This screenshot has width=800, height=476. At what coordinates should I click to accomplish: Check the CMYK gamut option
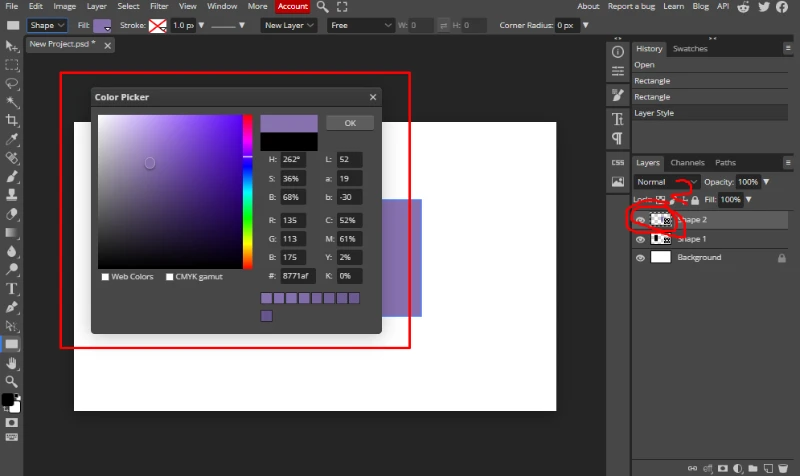(169, 277)
